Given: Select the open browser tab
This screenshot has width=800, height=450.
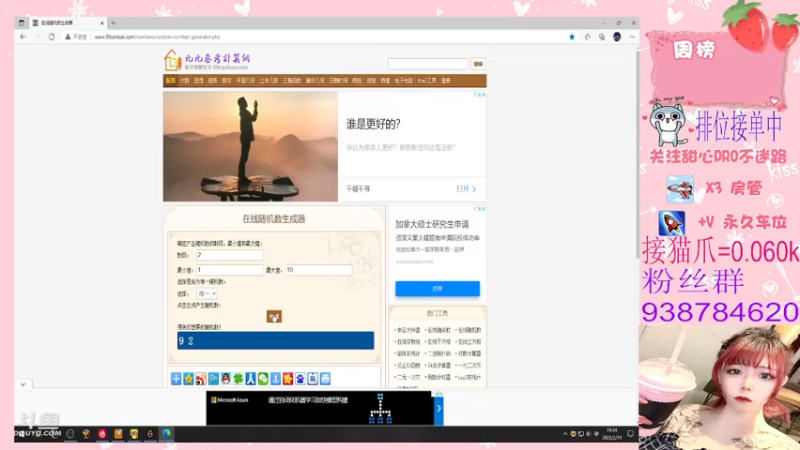Looking at the screenshot, I should [67, 23].
